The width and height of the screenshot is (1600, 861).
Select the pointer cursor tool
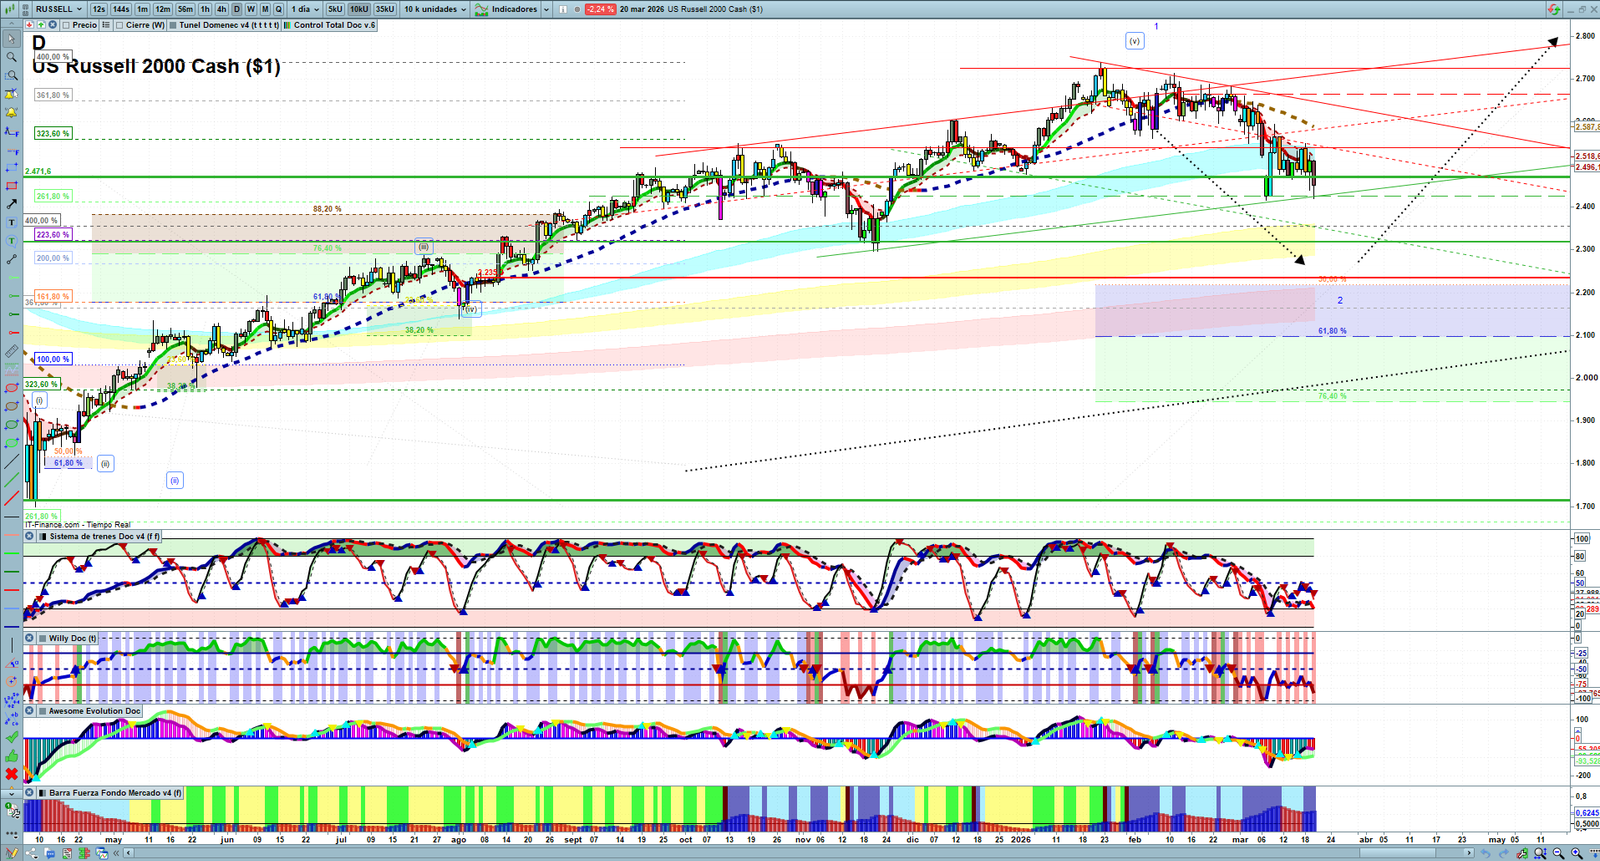tap(11, 39)
